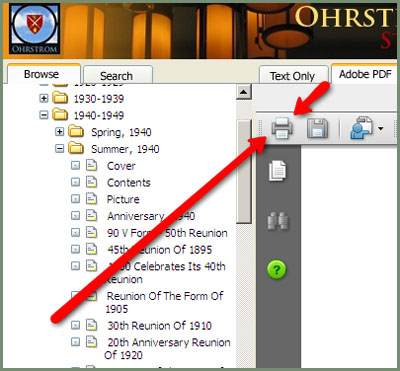
Task: Switch to the Text Only tab
Action: [x=293, y=76]
